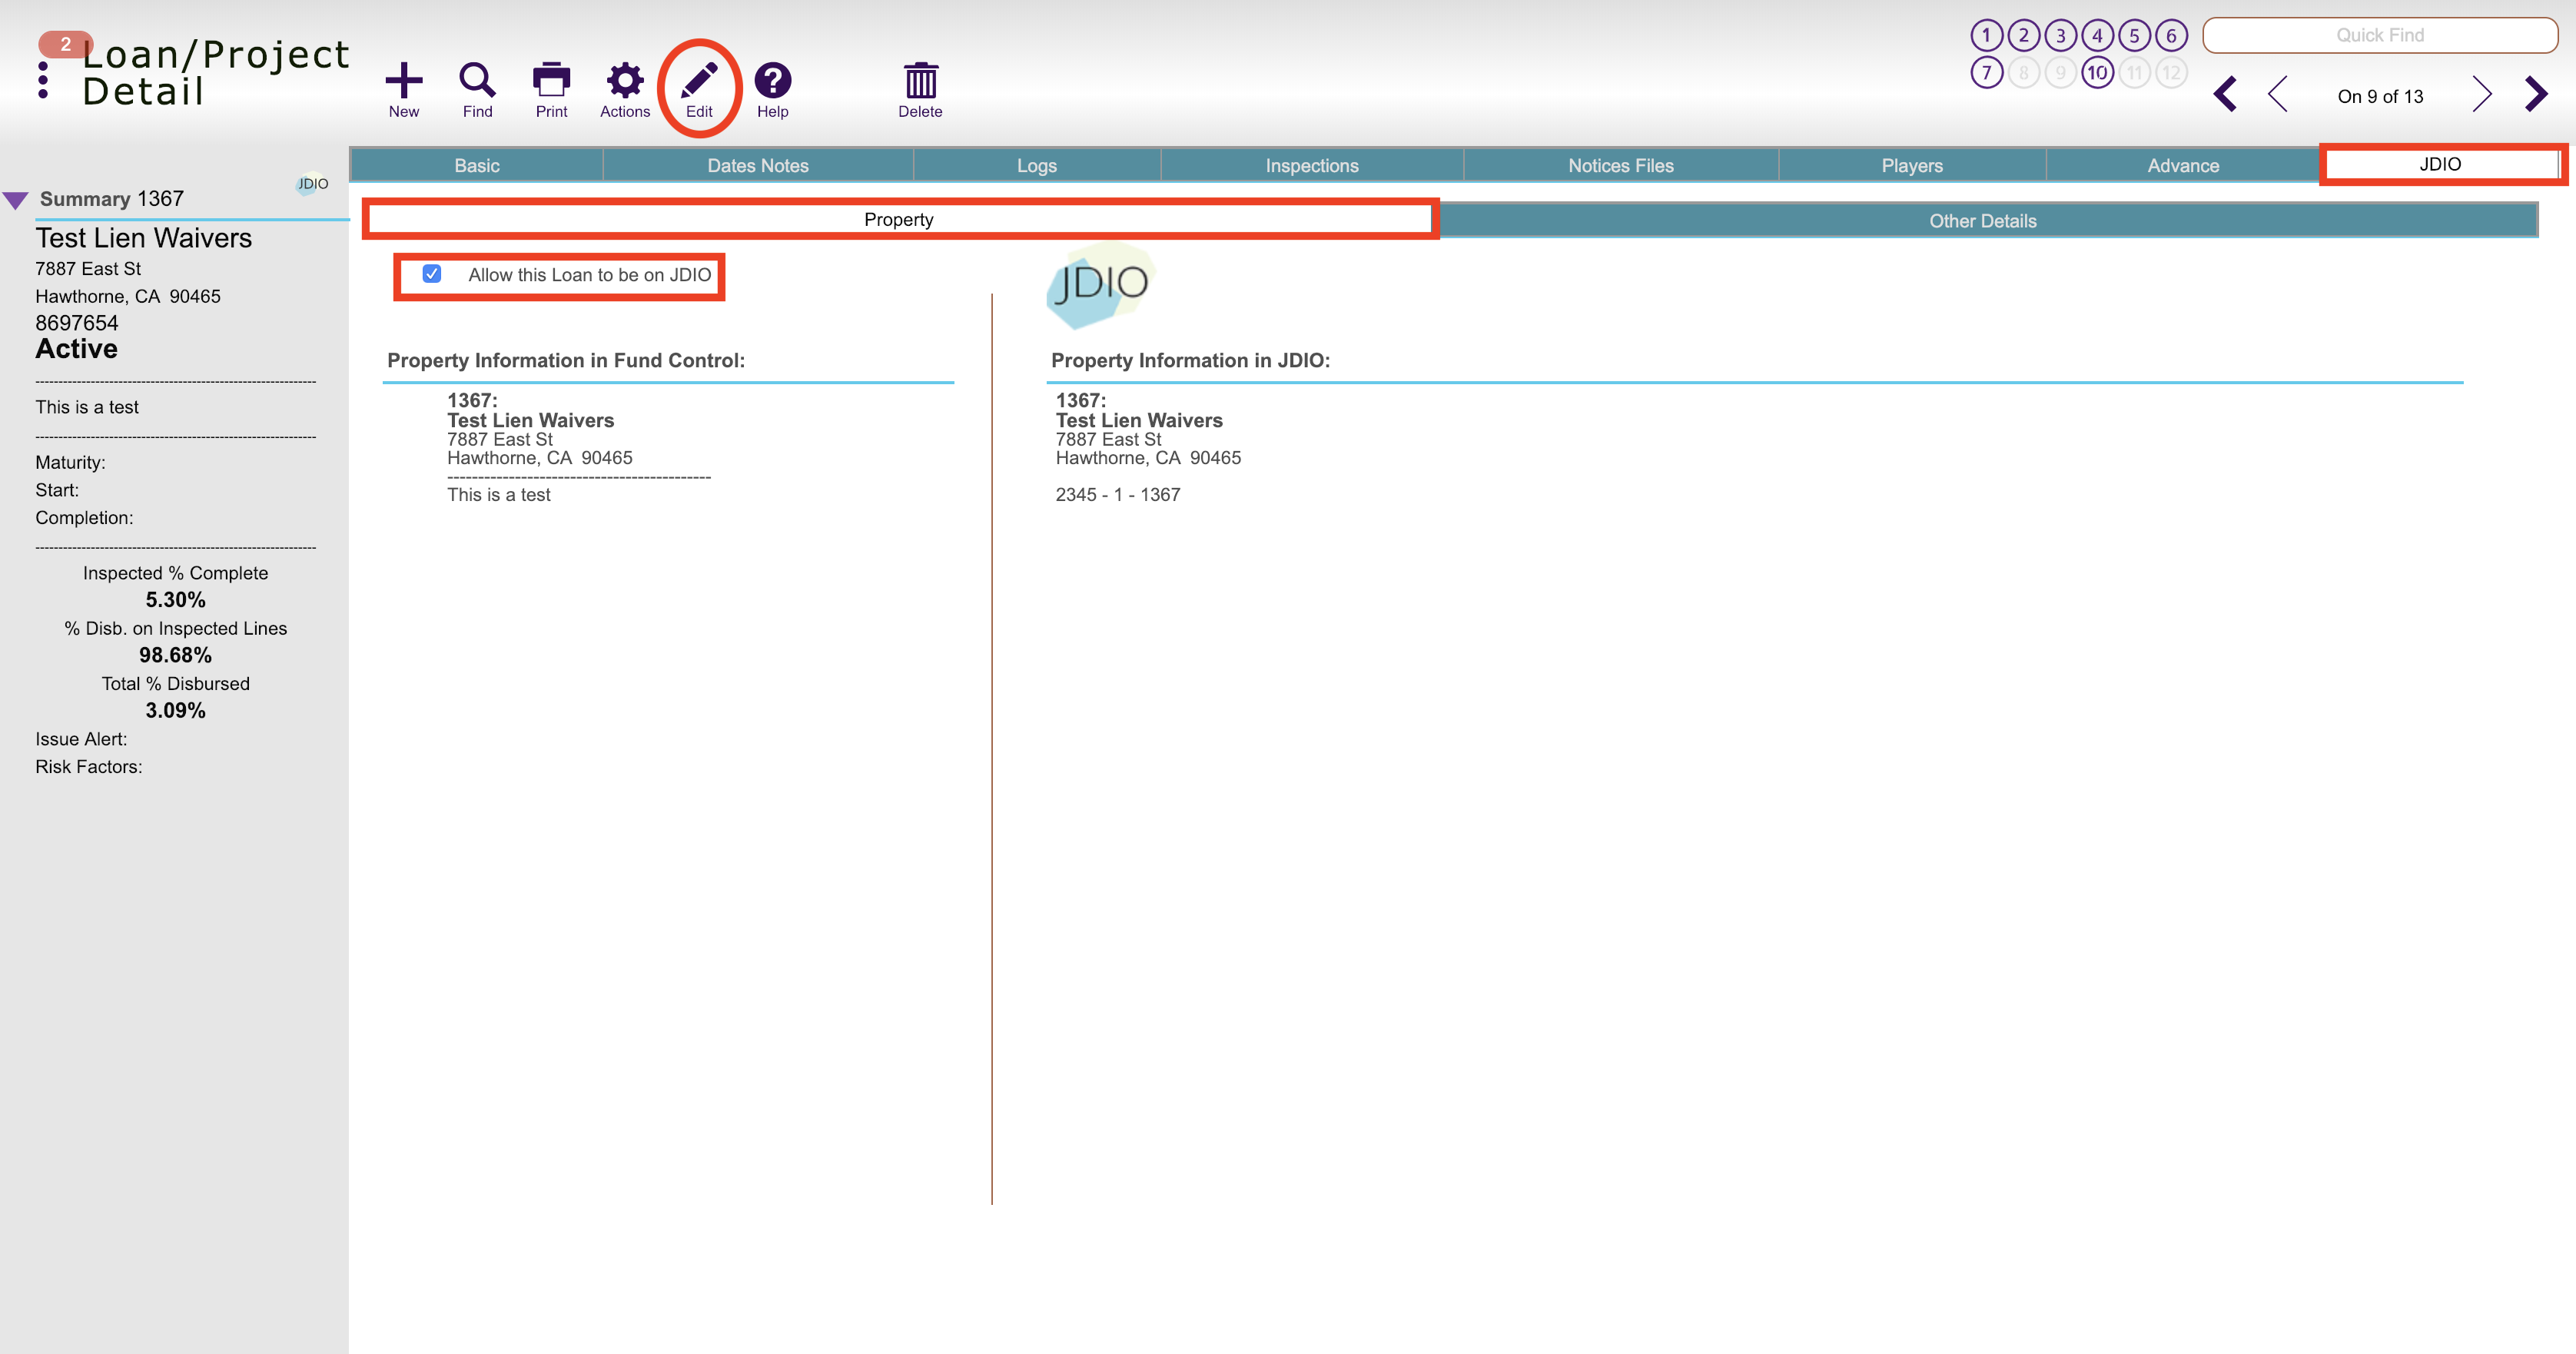Click the Delete trash icon
The width and height of the screenshot is (2576, 1354).
click(920, 80)
